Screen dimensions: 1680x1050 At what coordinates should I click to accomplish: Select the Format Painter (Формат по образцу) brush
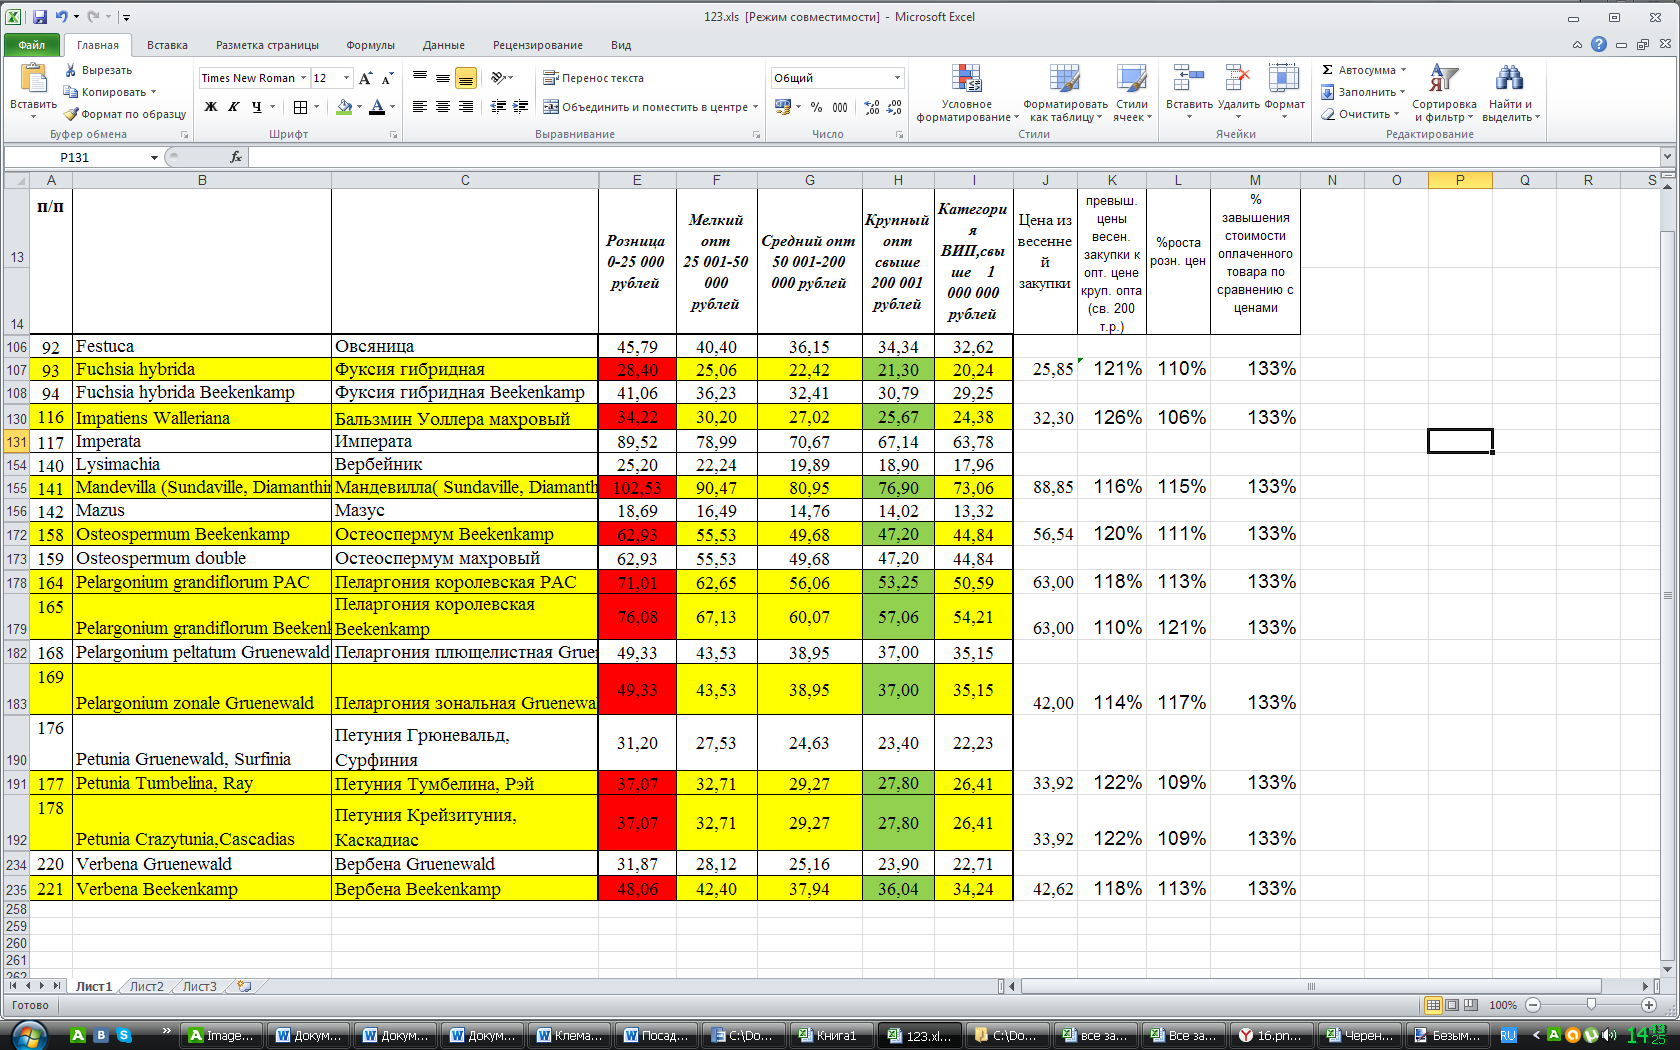[71, 114]
